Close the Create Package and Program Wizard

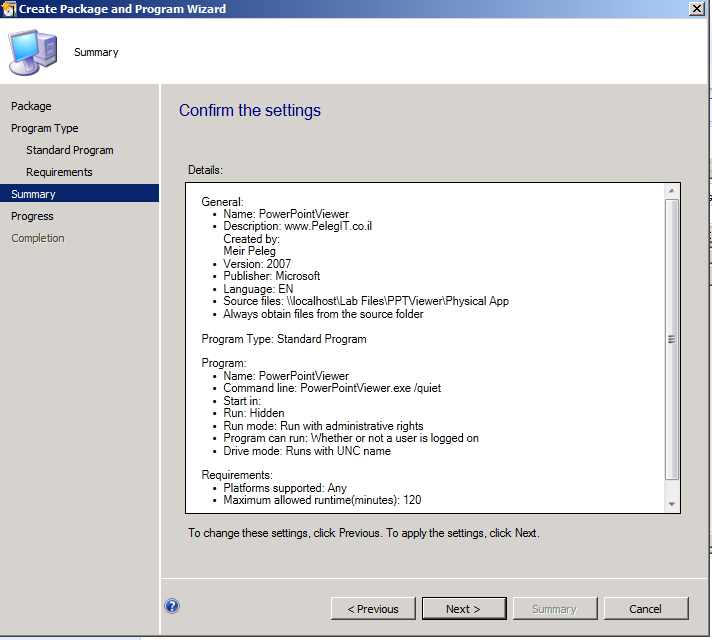click(697, 9)
